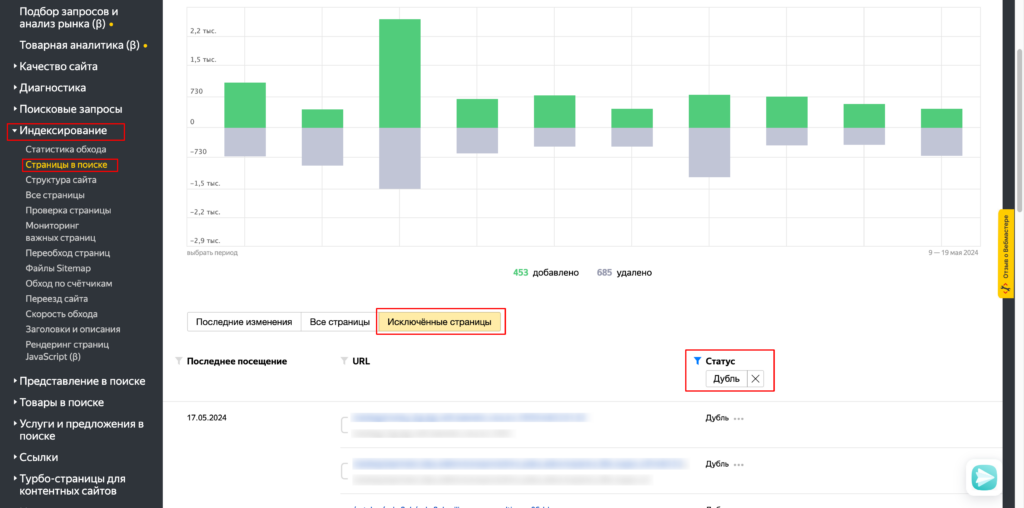Open Переобход страниц in the sidebar

coord(67,252)
